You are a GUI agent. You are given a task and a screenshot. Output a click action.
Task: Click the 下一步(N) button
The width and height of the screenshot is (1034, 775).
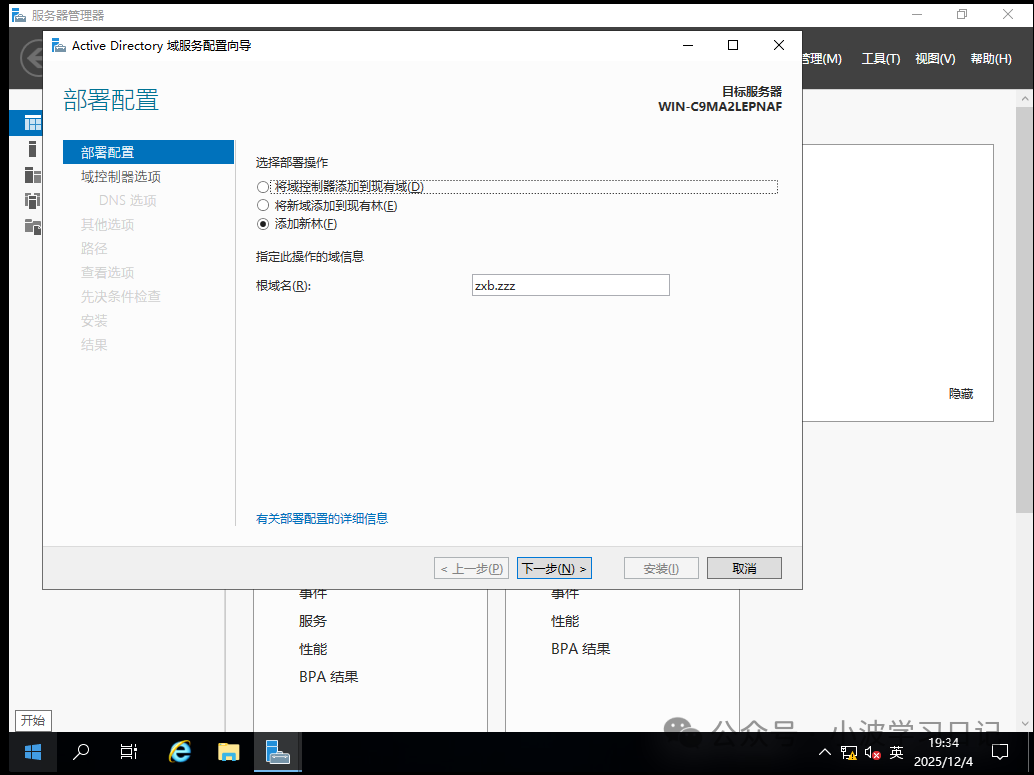tap(554, 567)
